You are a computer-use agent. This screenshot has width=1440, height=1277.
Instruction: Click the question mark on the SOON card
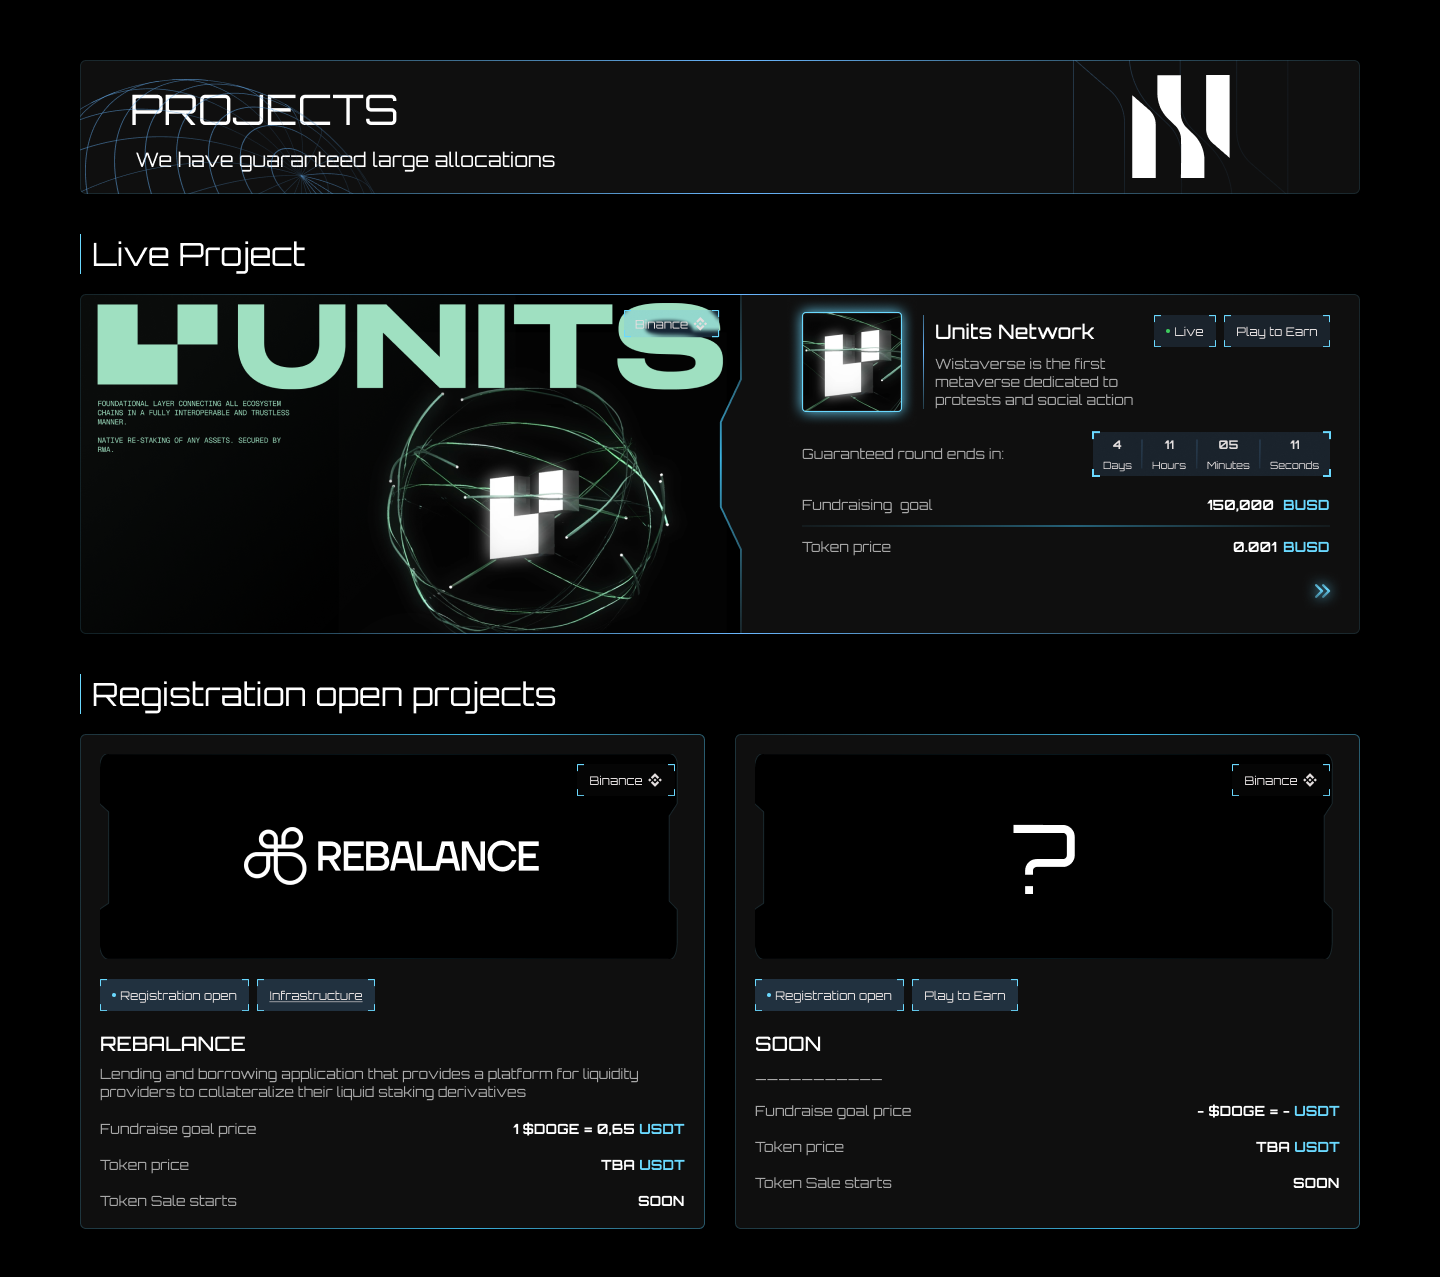coord(1043,859)
